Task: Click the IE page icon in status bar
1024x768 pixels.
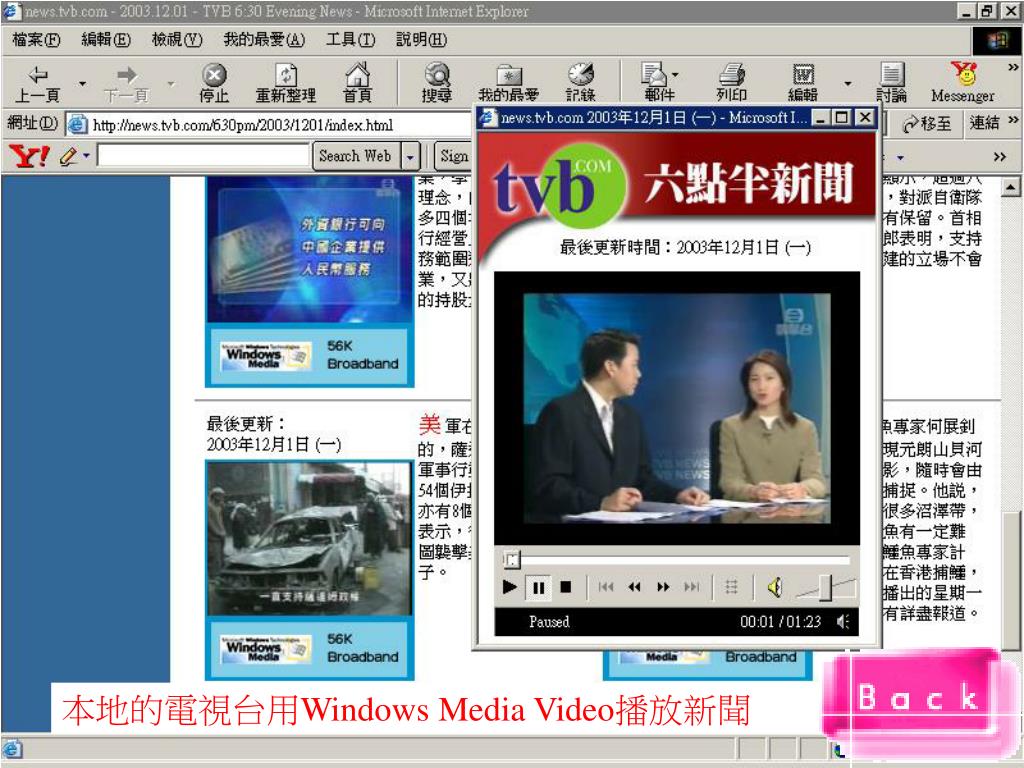Action: coord(12,750)
